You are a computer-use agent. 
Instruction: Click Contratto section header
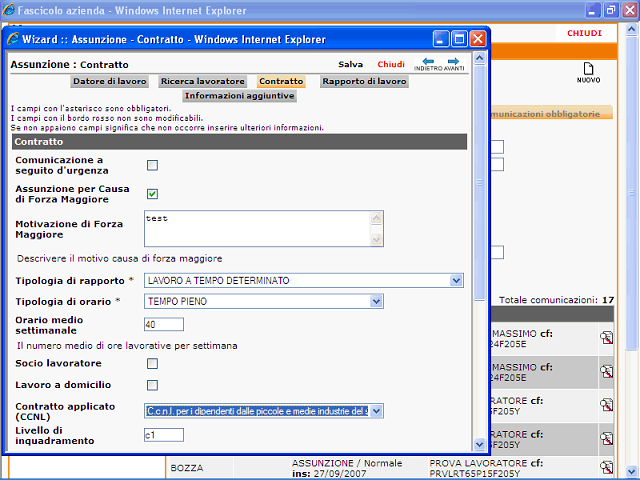coord(239,142)
